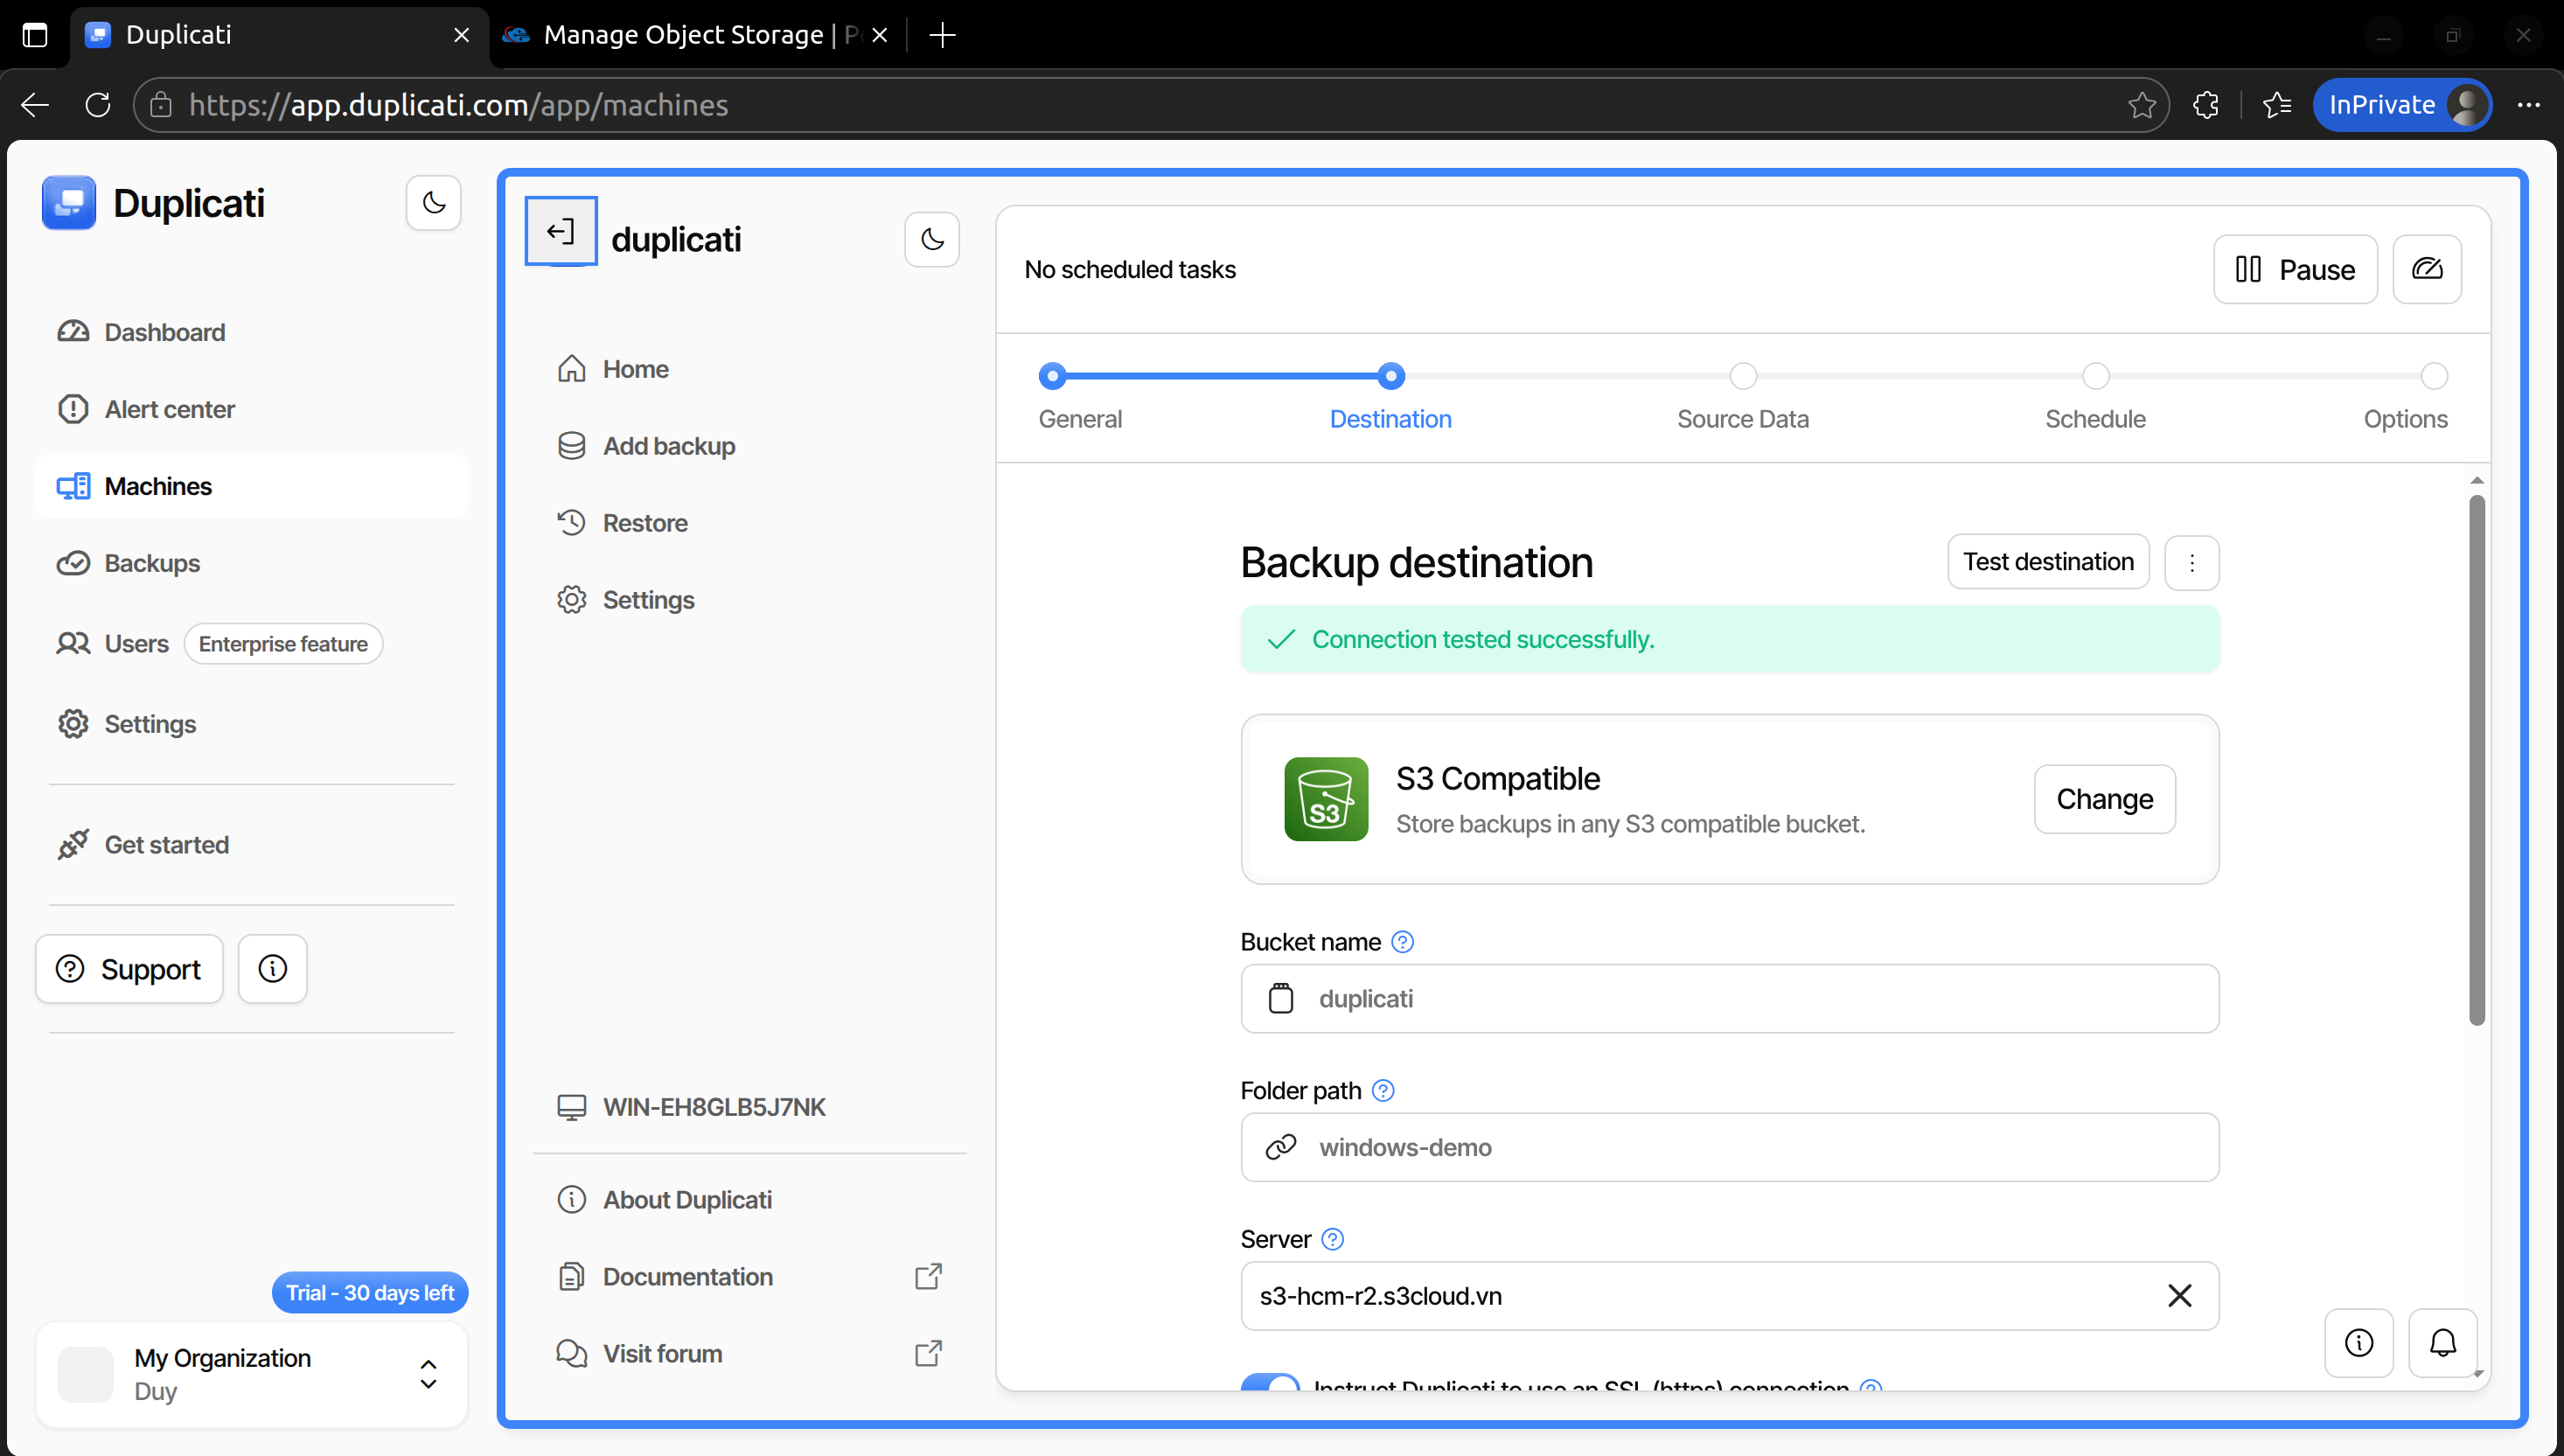The height and width of the screenshot is (1456, 2564).
Task: Open Add backup in the sidebar
Action: coord(668,446)
